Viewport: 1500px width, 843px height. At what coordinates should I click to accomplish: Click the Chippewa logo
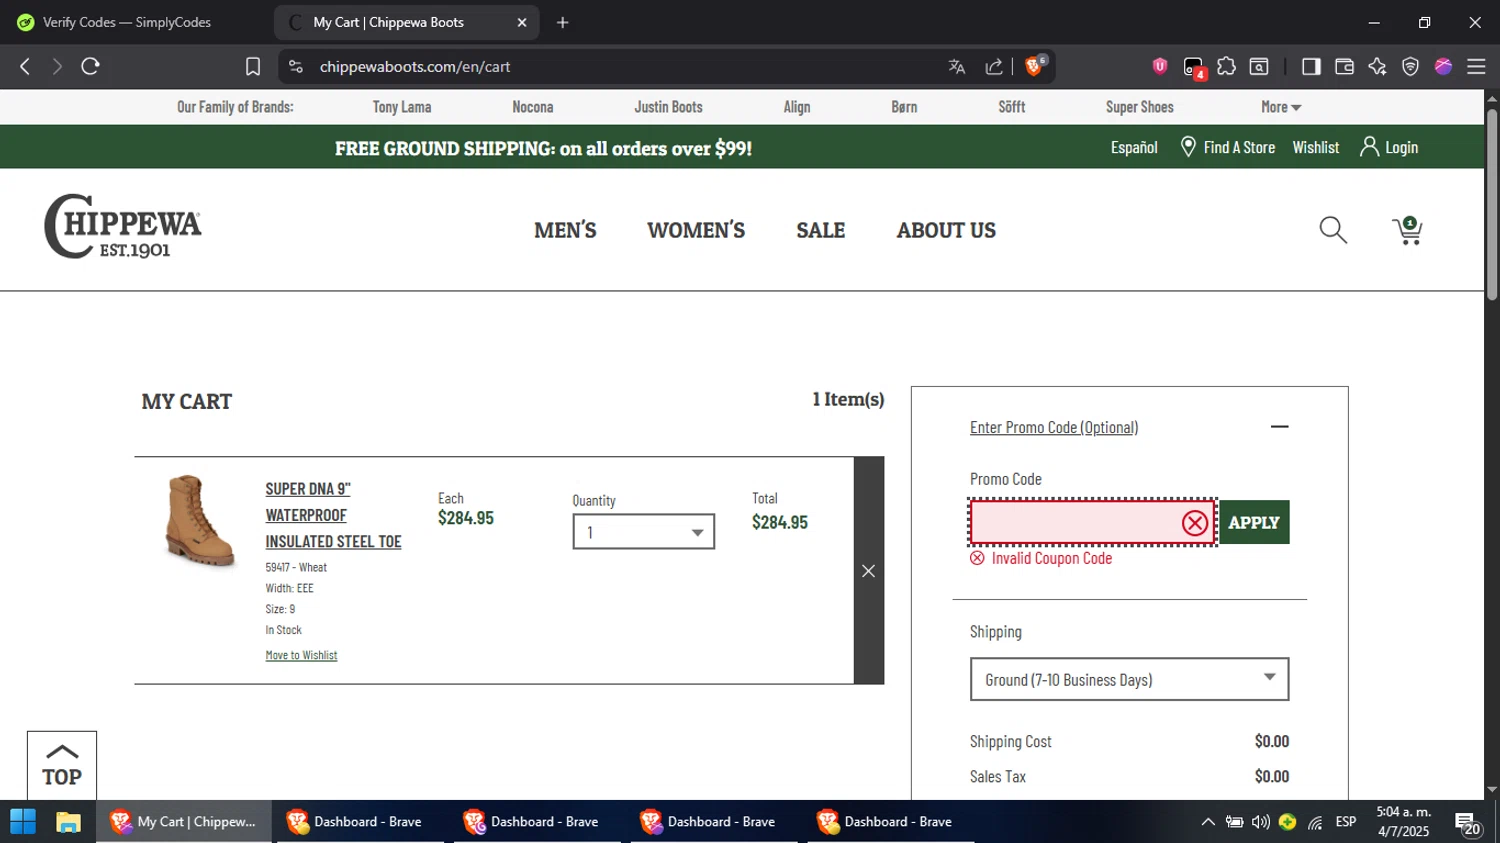click(122, 226)
